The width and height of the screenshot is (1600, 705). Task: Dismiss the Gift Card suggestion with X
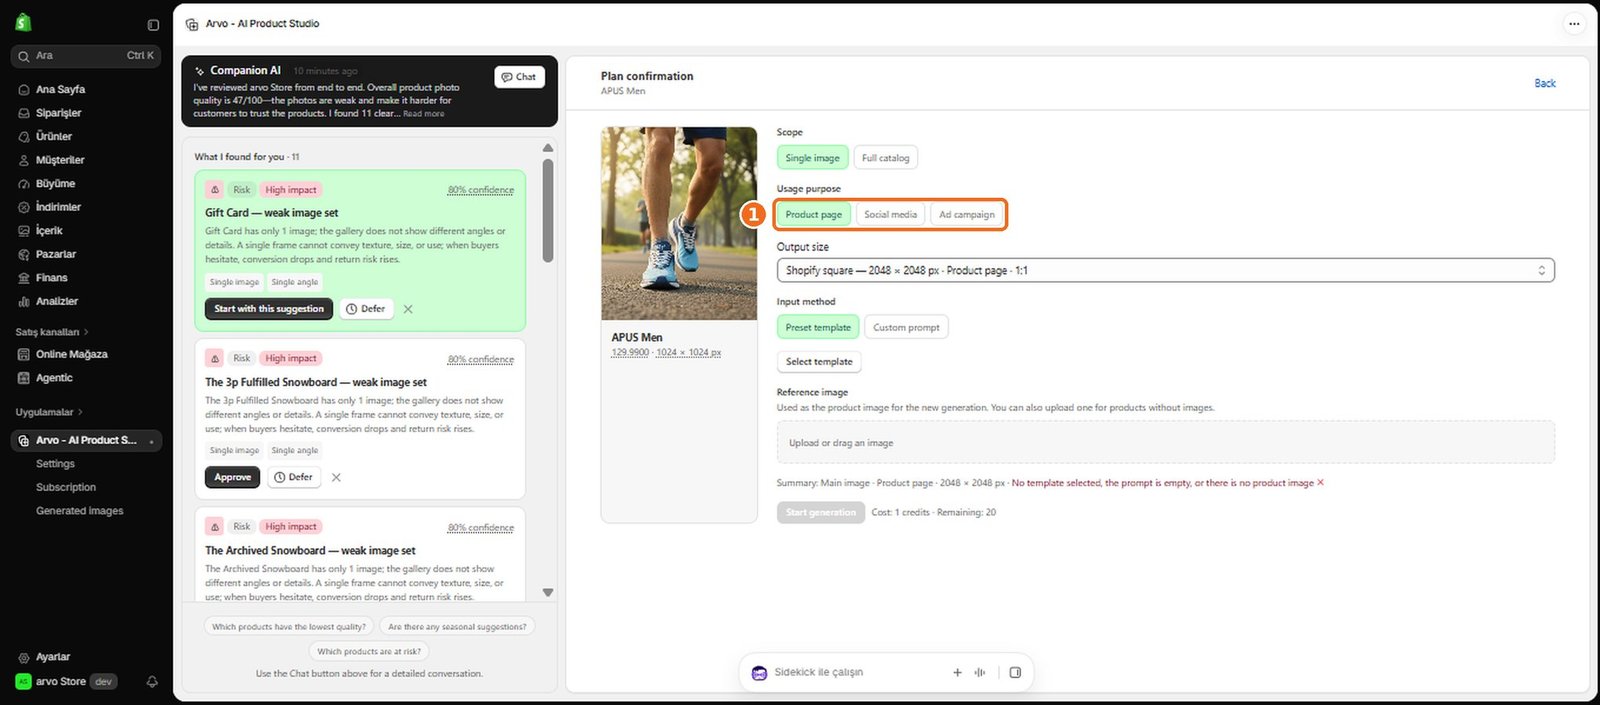click(x=408, y=309)
